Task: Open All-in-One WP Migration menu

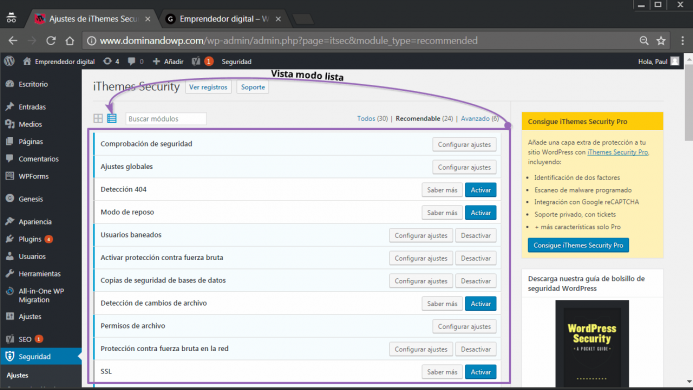Action: pos(41,295)
